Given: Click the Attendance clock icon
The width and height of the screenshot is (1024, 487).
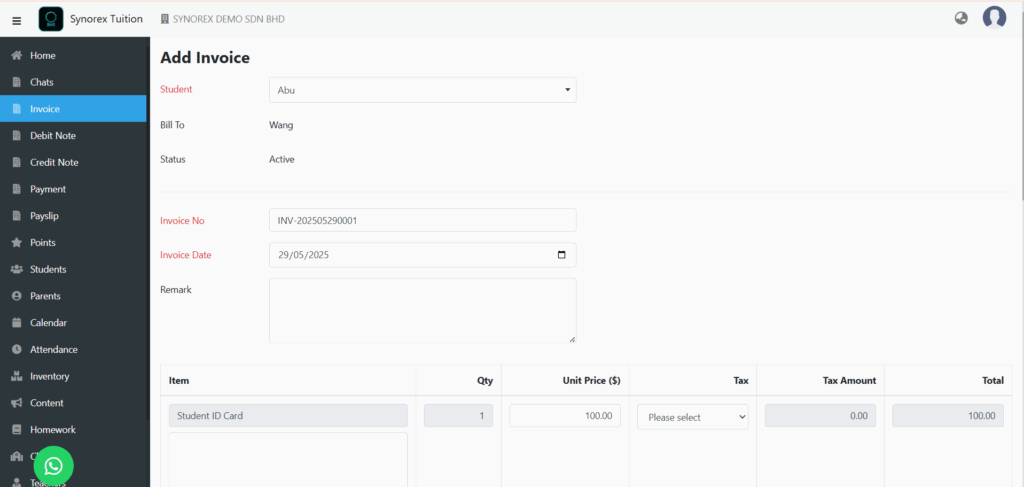Looking at the screenshot, I should 17,349.
